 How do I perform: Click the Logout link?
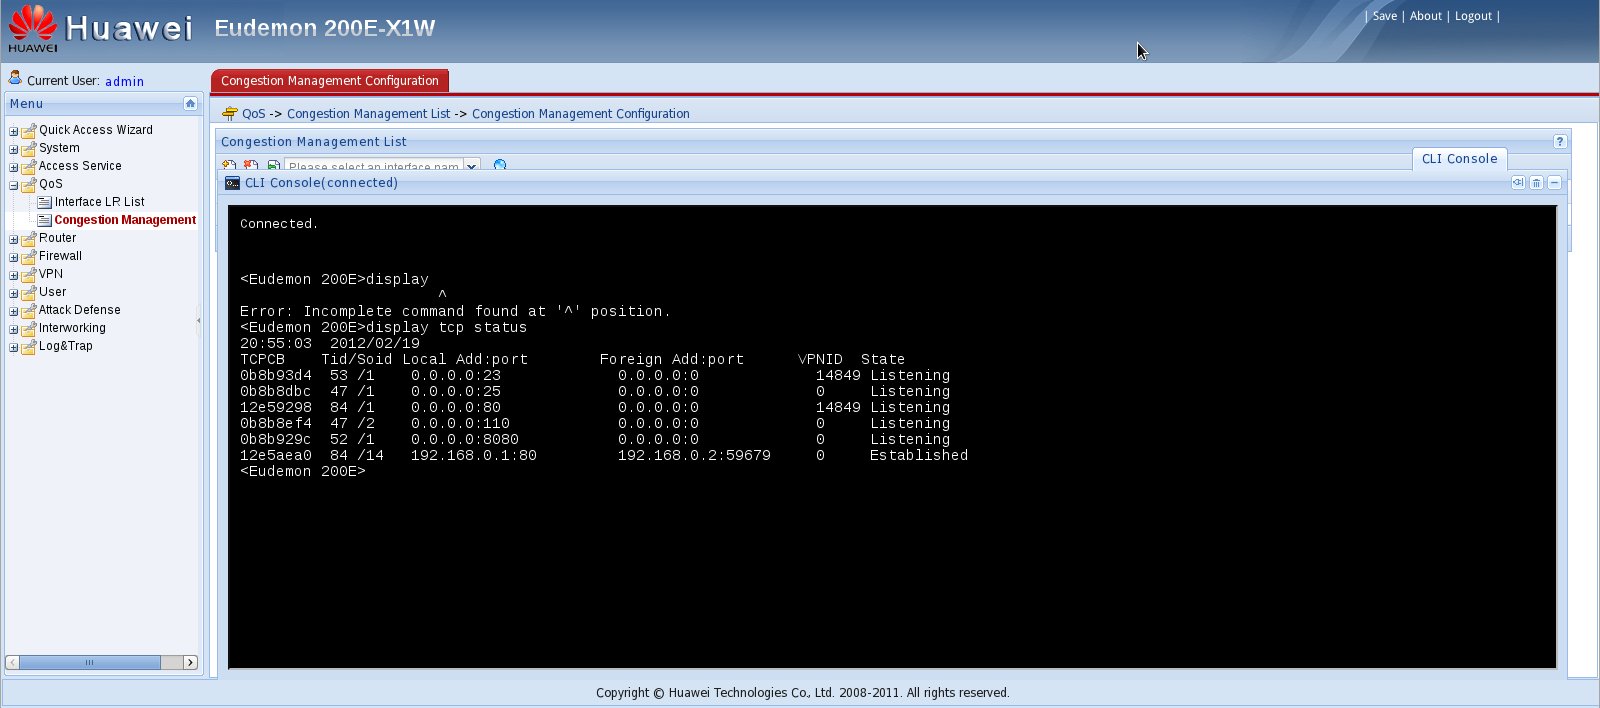[1473, 16]
